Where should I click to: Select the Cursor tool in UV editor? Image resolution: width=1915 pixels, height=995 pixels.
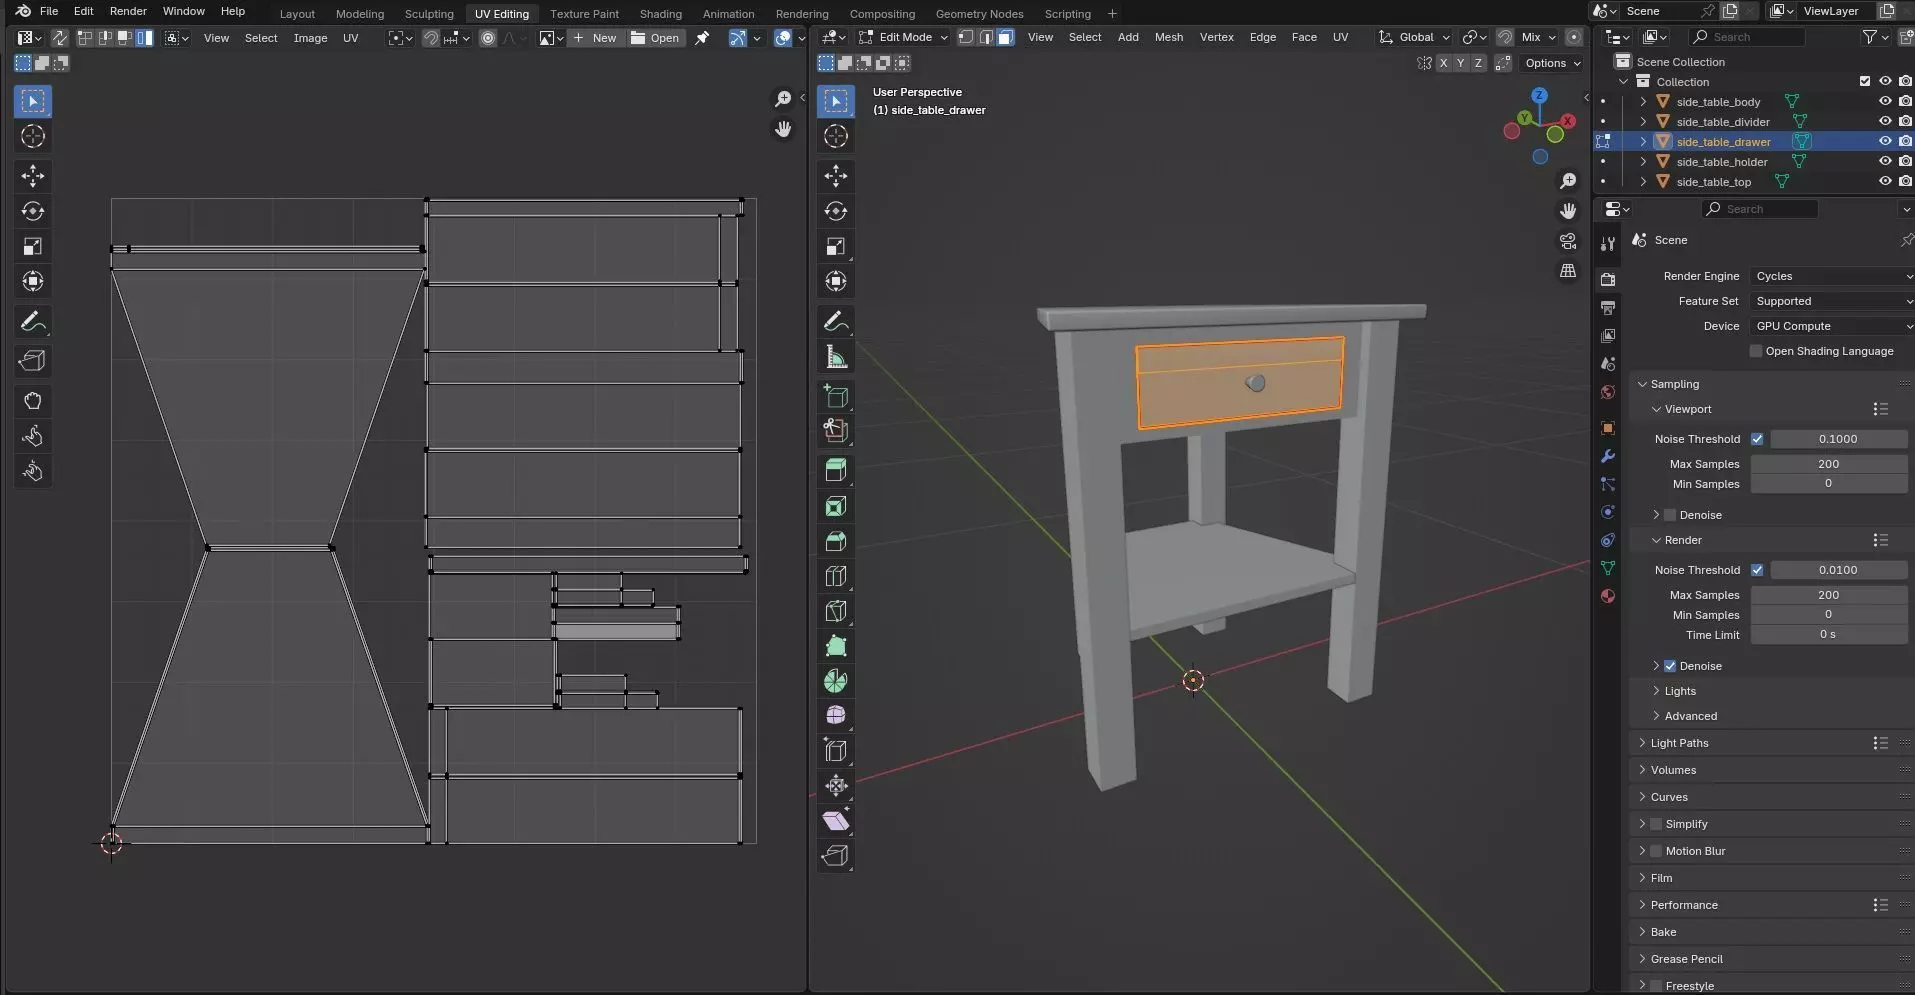tap(33, 136)
